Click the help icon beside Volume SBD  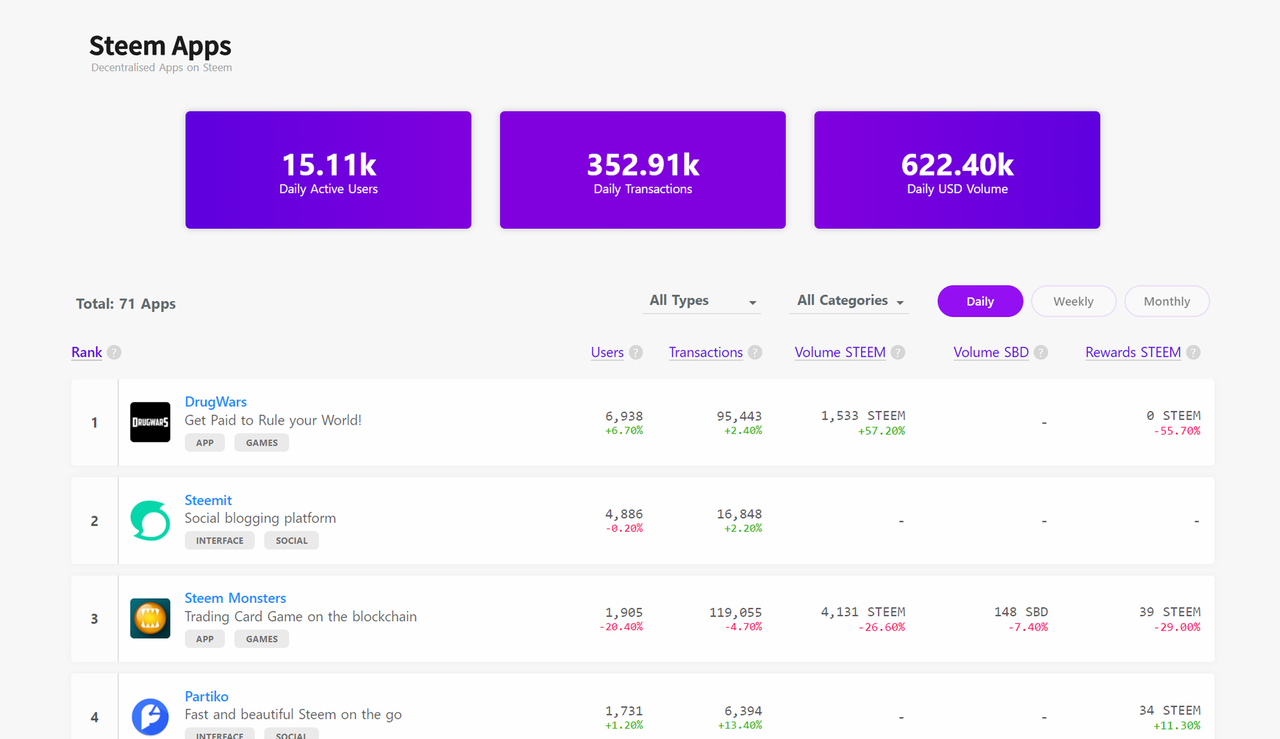point(1041,353)
